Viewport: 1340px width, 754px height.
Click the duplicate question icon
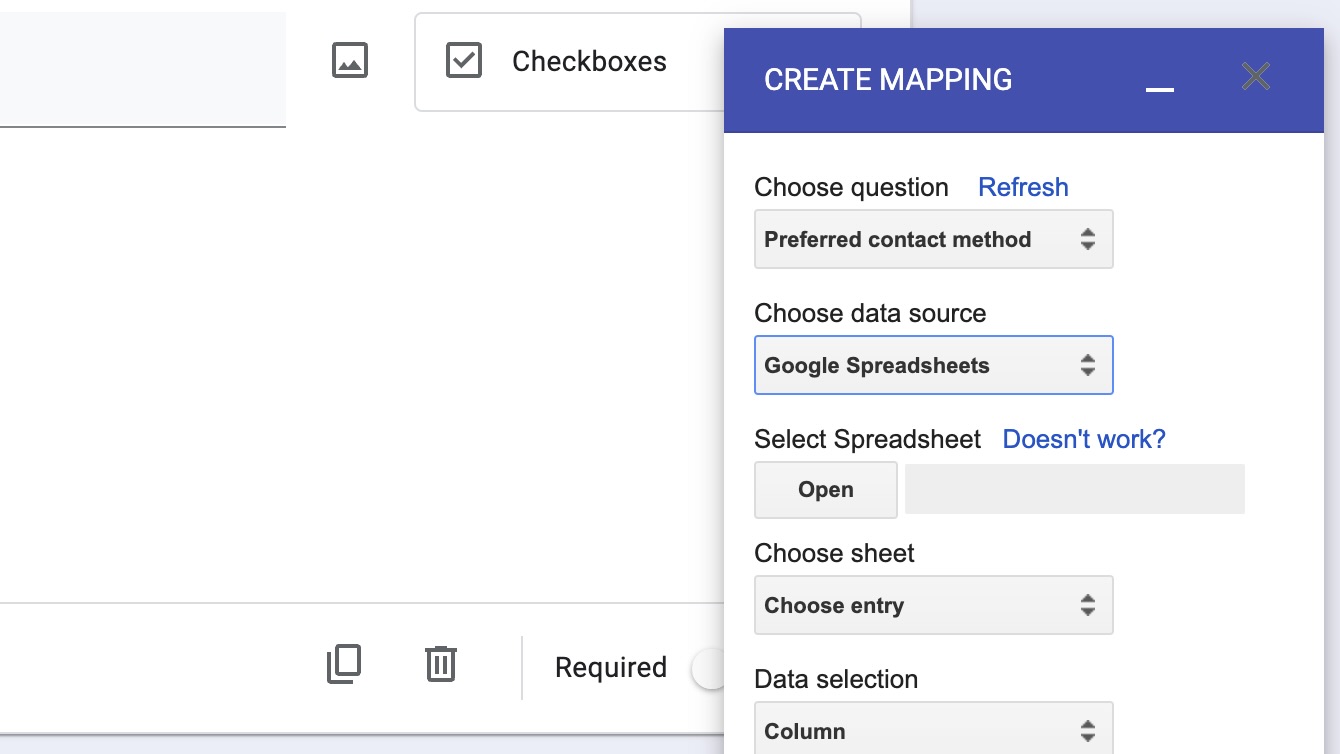[x=343, y=665]
